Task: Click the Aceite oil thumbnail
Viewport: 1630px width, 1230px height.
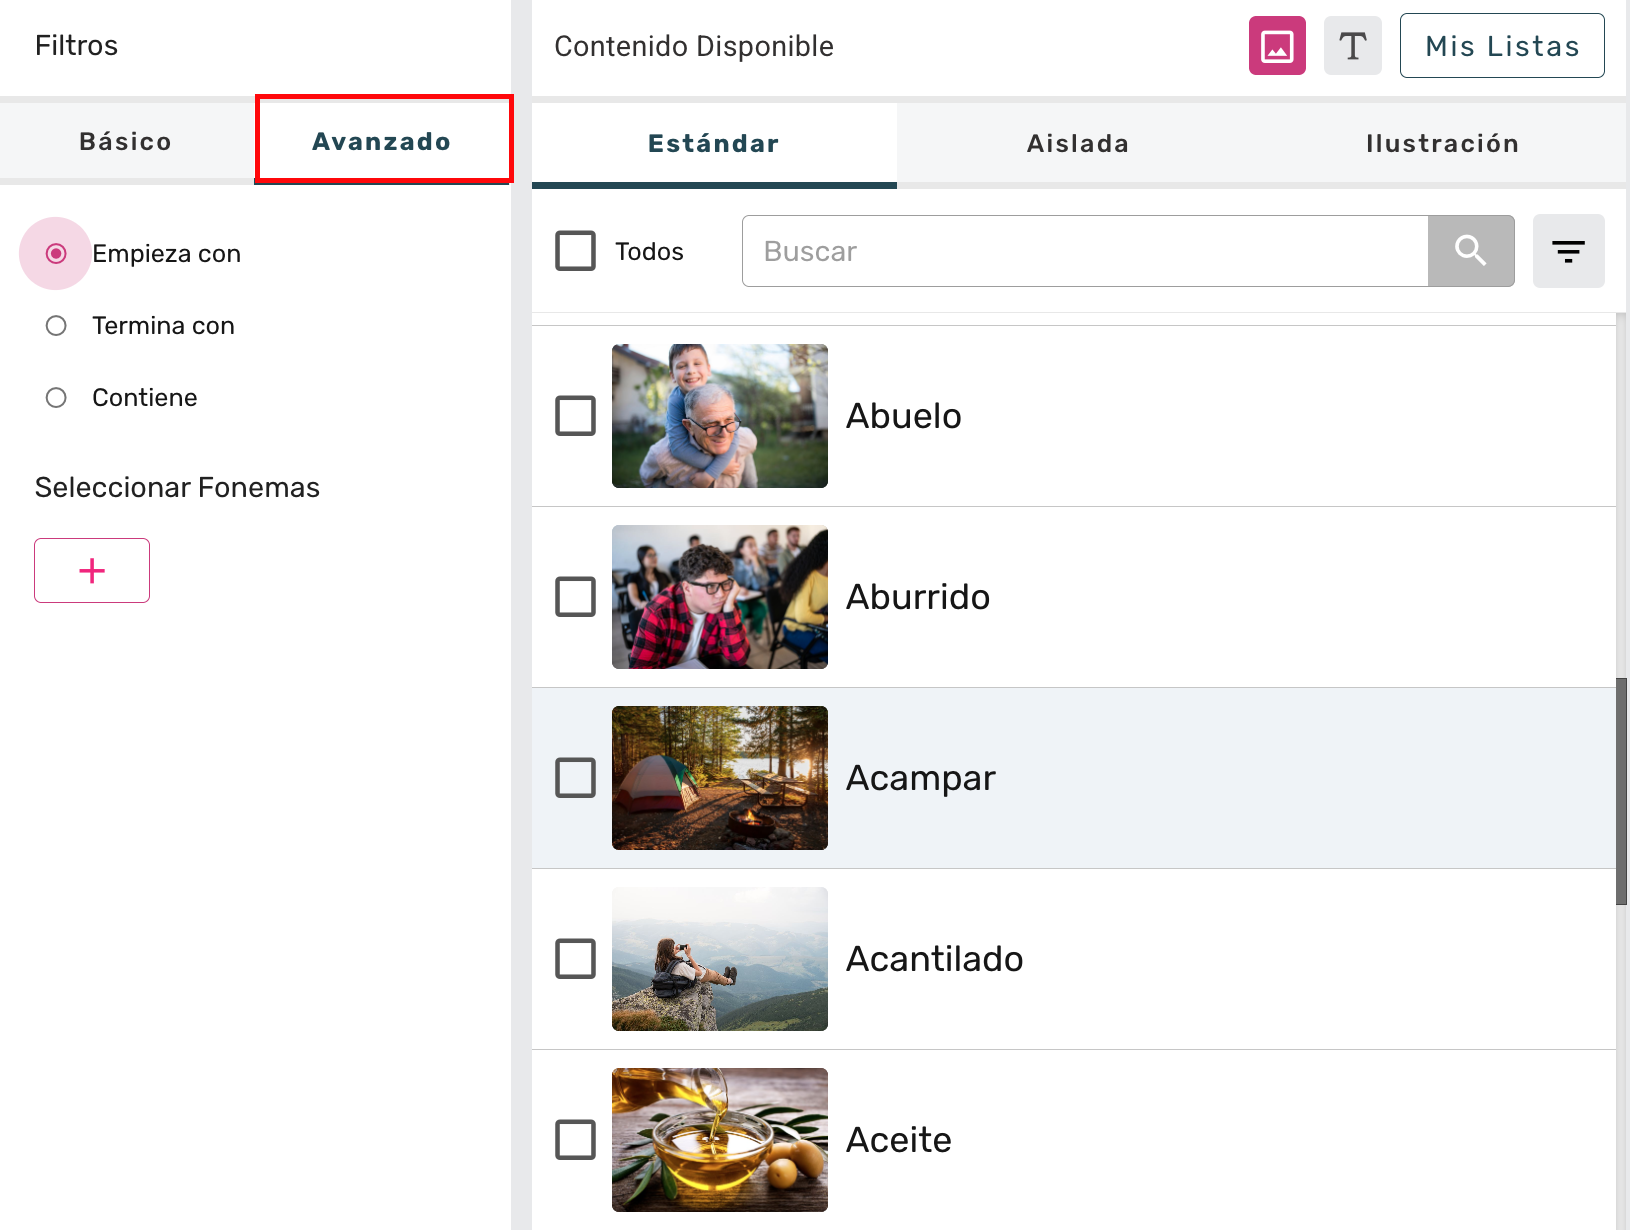Action: [x=720, y=1140]
